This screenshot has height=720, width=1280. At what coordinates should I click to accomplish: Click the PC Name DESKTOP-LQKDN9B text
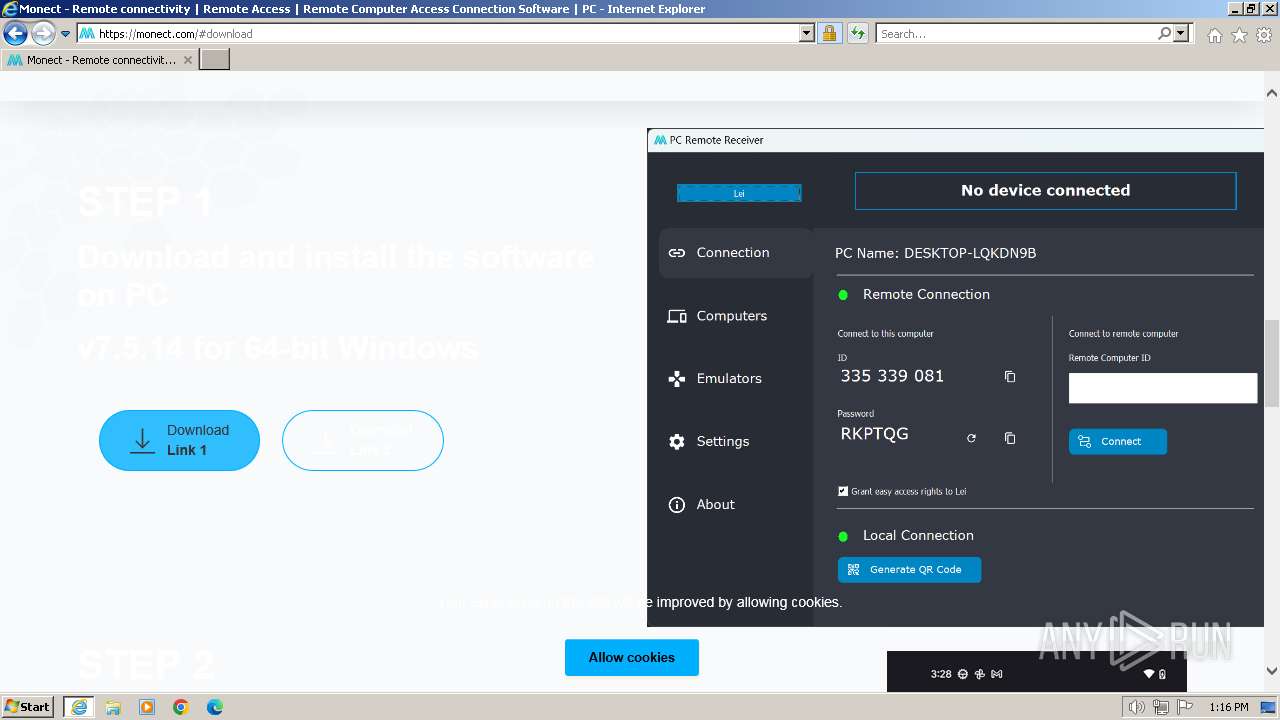point(935,253)
